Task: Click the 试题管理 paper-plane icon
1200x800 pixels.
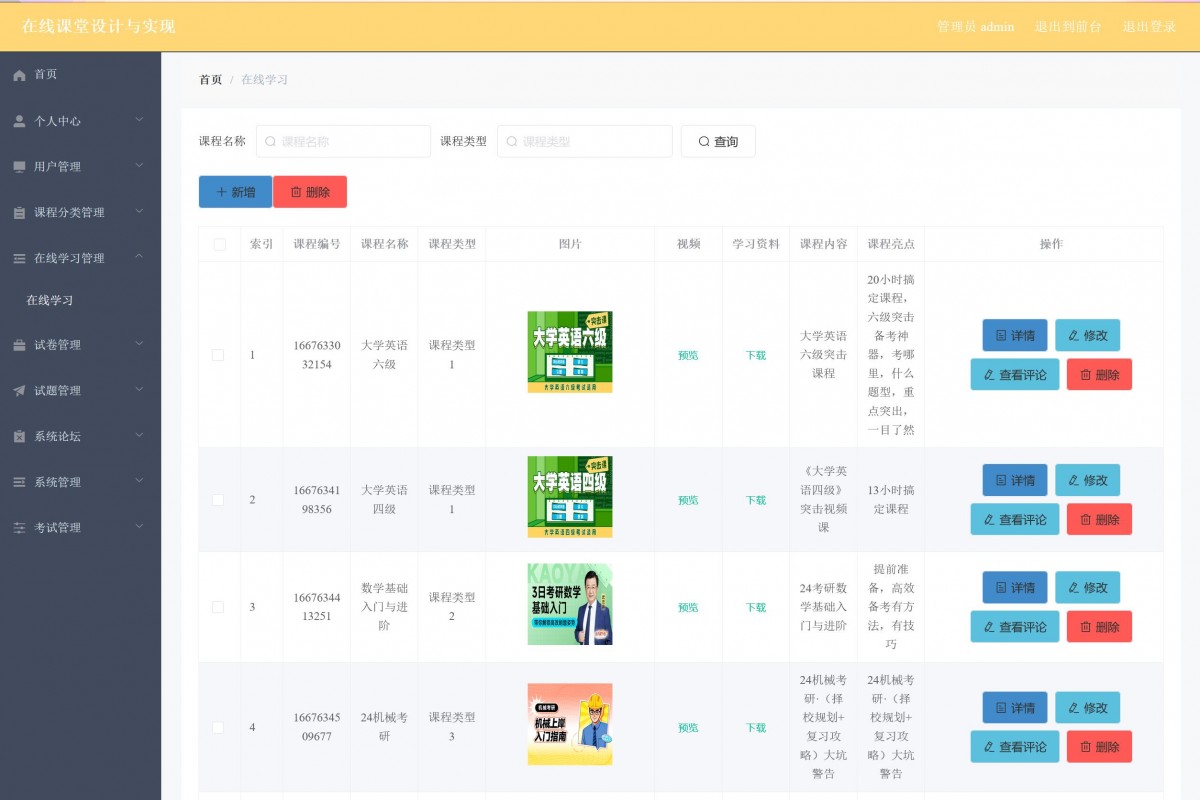Action: tap(18, 390)
